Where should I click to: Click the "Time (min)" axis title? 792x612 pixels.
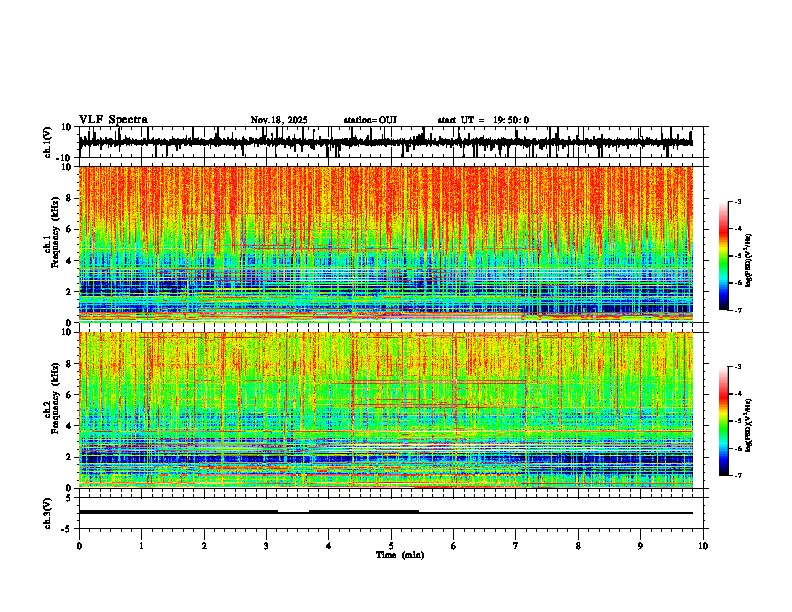point(400,555)
